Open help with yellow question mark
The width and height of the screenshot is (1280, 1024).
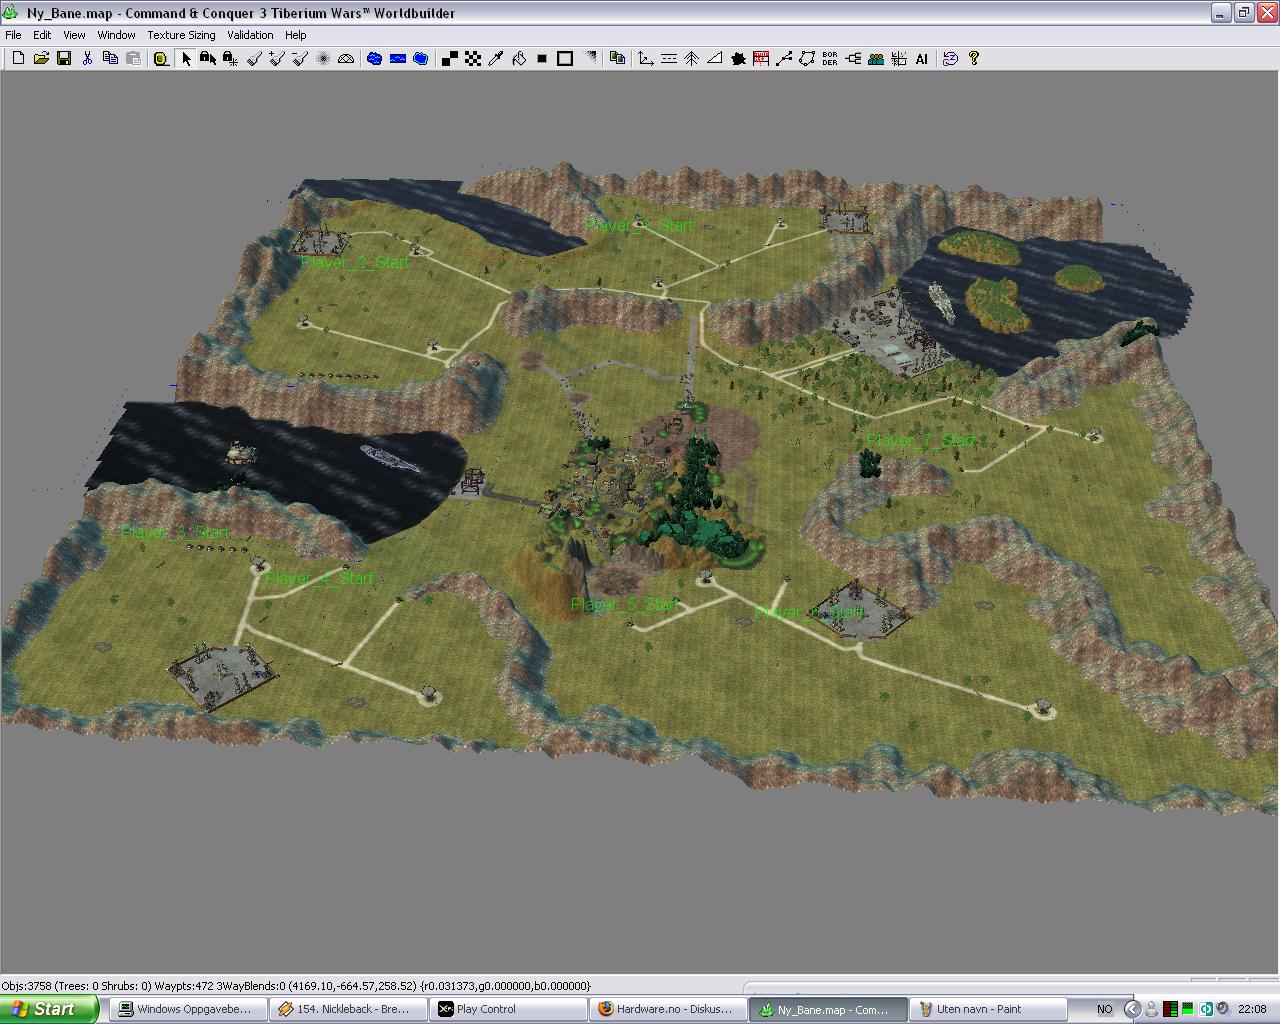point(974,59)
